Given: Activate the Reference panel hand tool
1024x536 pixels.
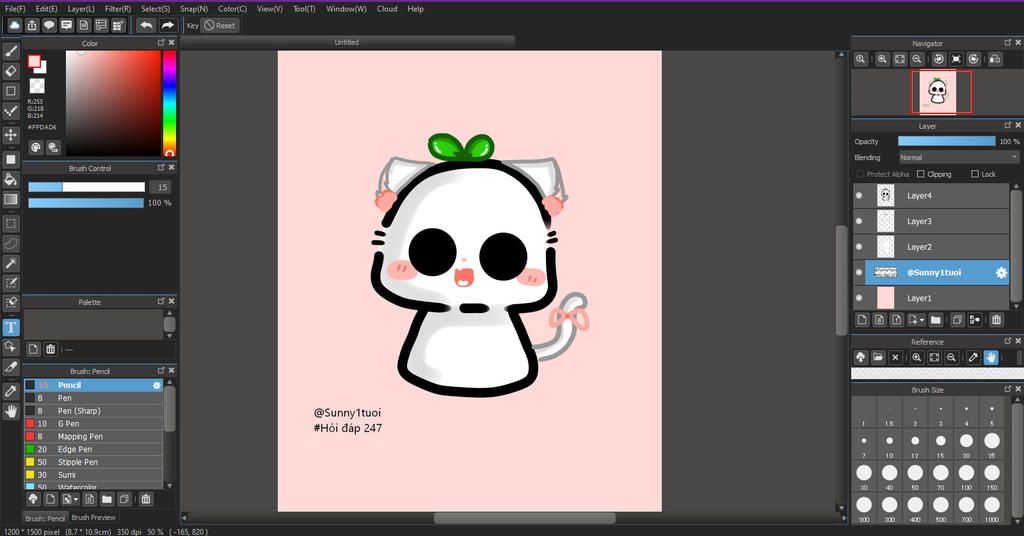Looking at the screenshot, I should coord(991,357).
